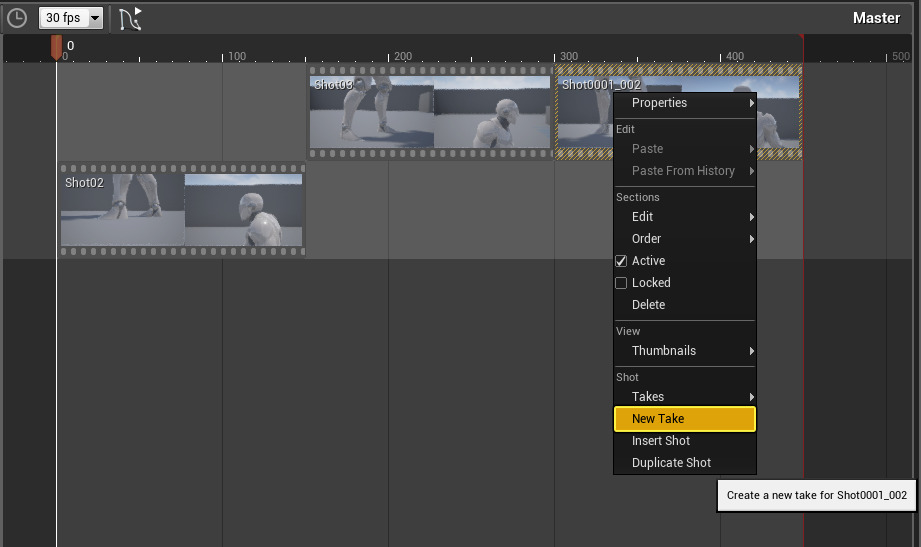
Task: Open the Order submenu
Action: click(x=685, y=239)
